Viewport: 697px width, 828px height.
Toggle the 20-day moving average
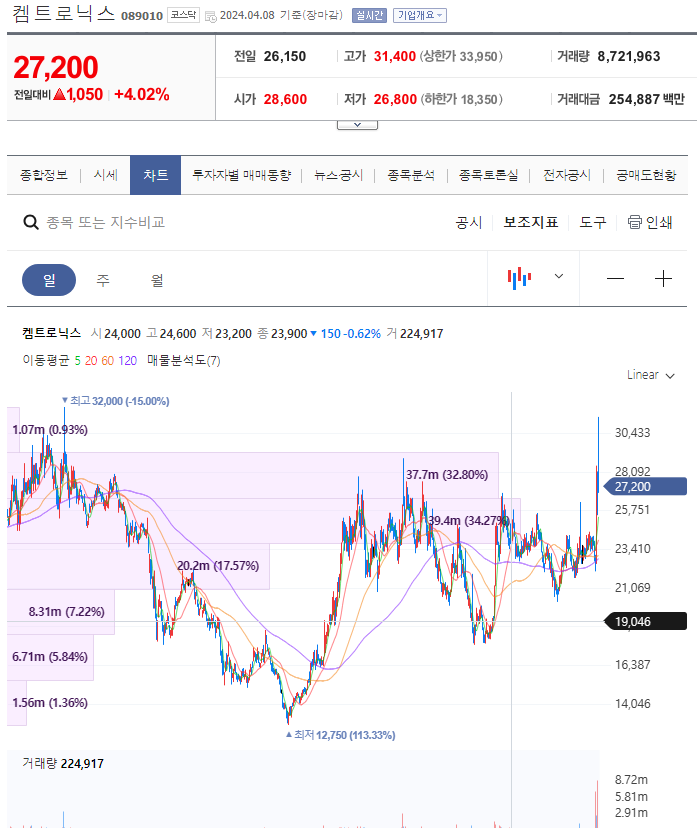pos(91,361)
